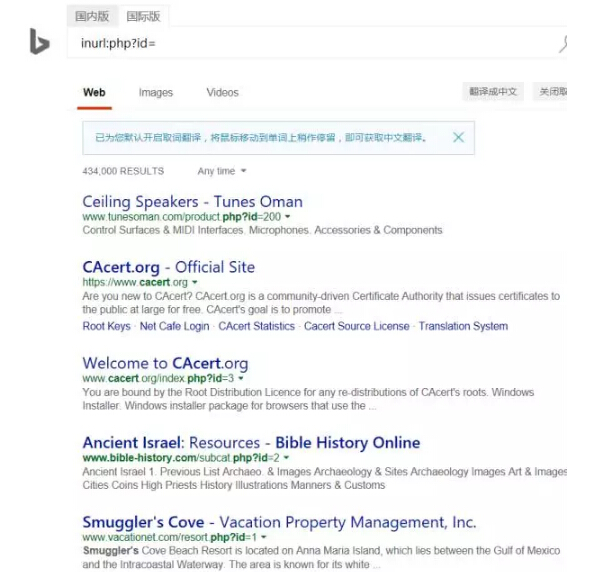Expand arrow beside tunesoman.com URL
592x572 pixels.
[288, 217]
